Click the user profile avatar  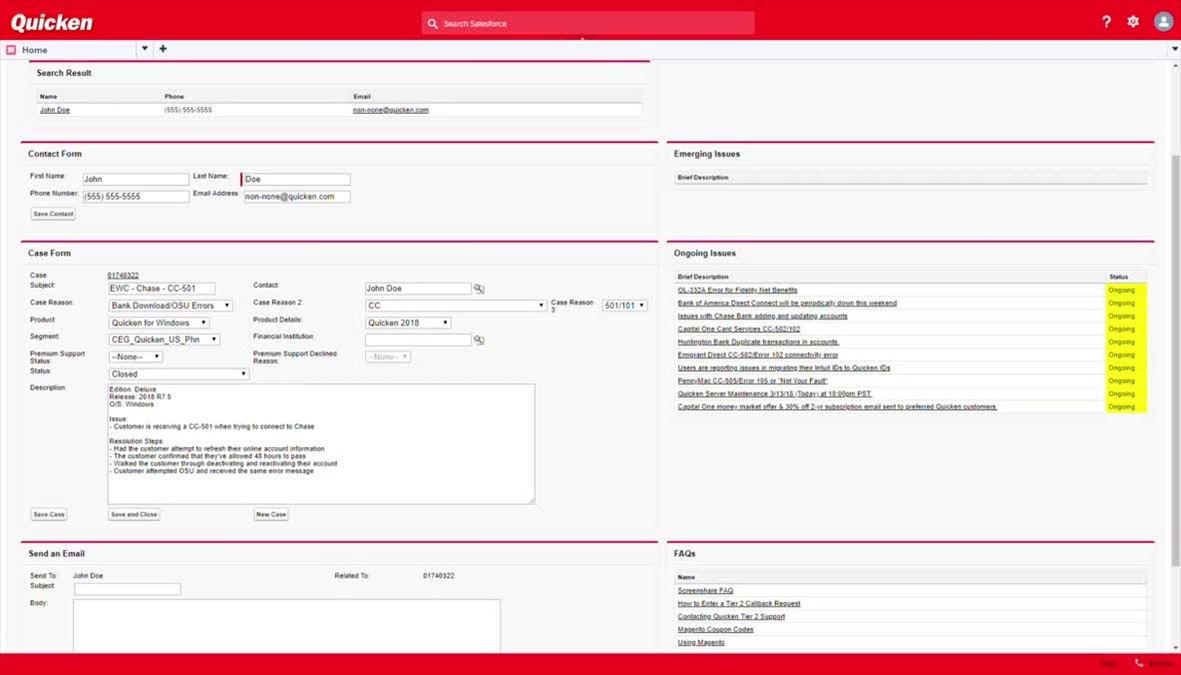[1163, 22]
